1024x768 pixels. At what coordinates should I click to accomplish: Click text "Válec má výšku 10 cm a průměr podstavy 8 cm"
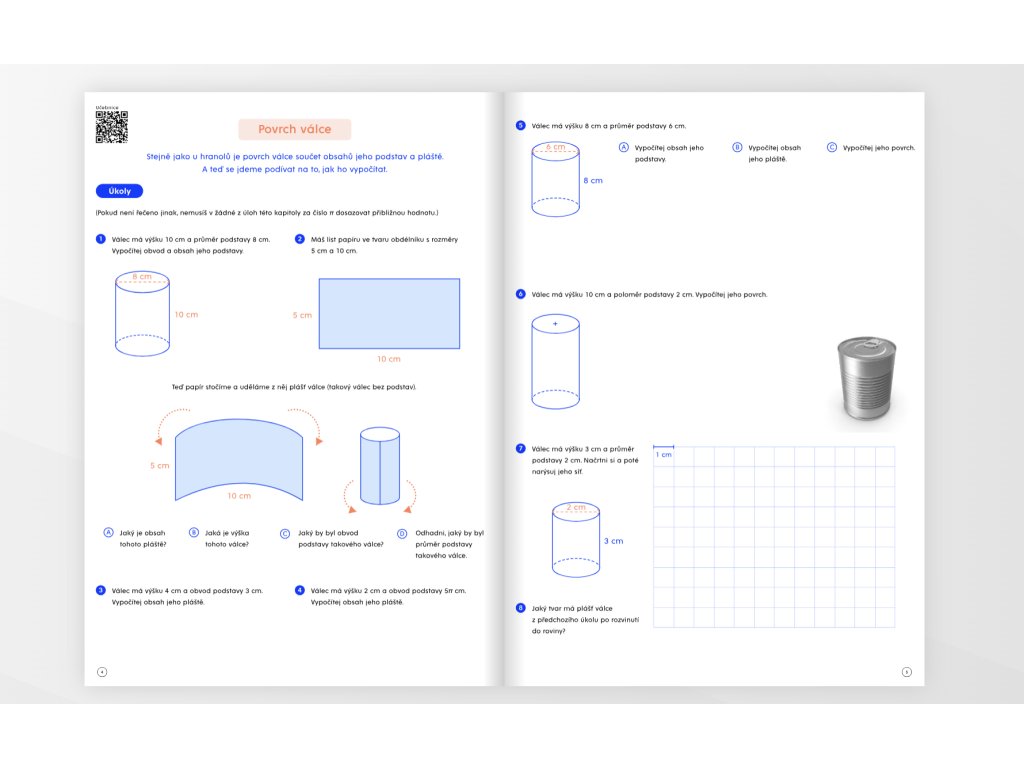[x=191, y=240]
